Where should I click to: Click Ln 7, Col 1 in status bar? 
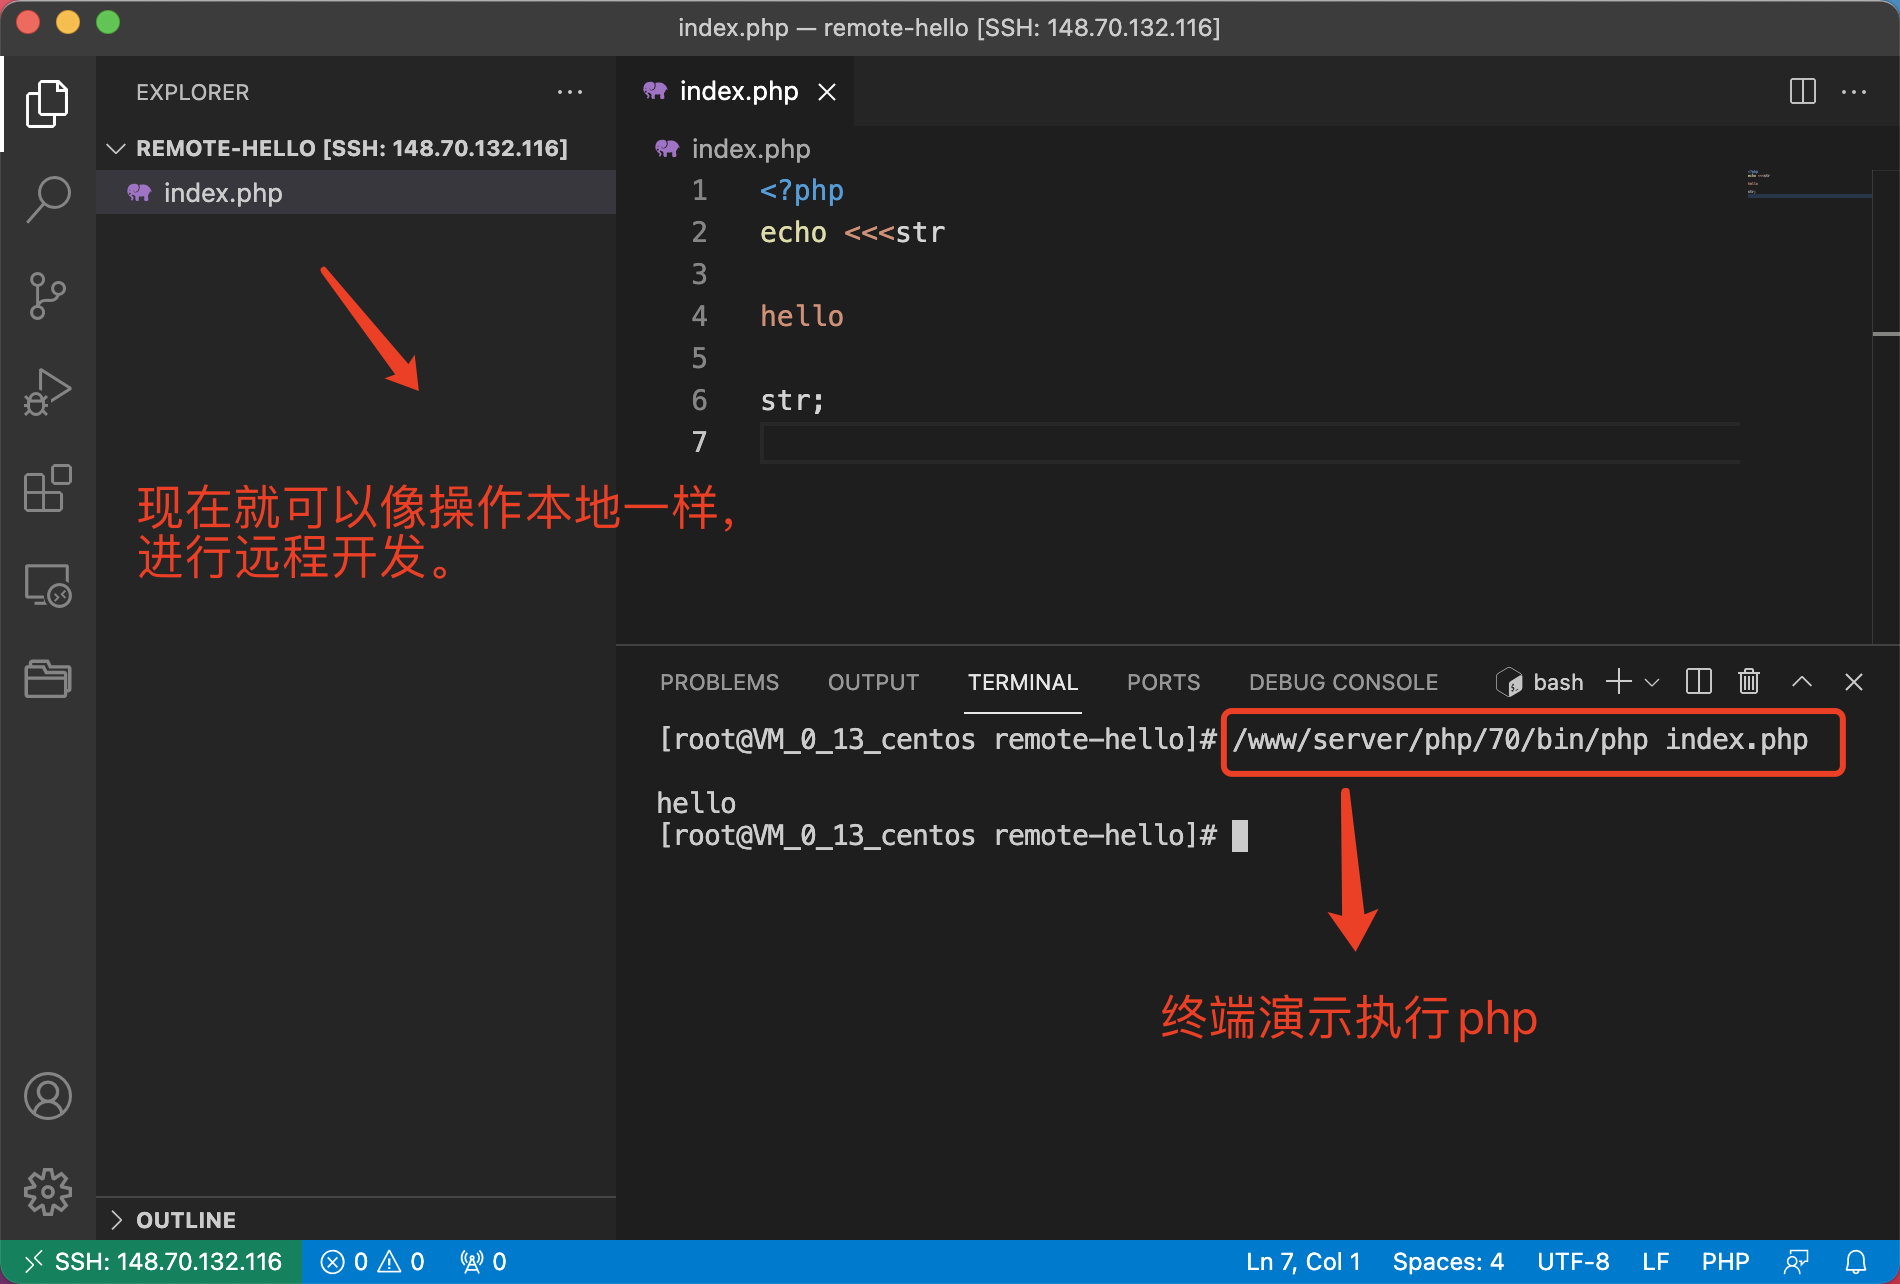coord(1303,1262)
